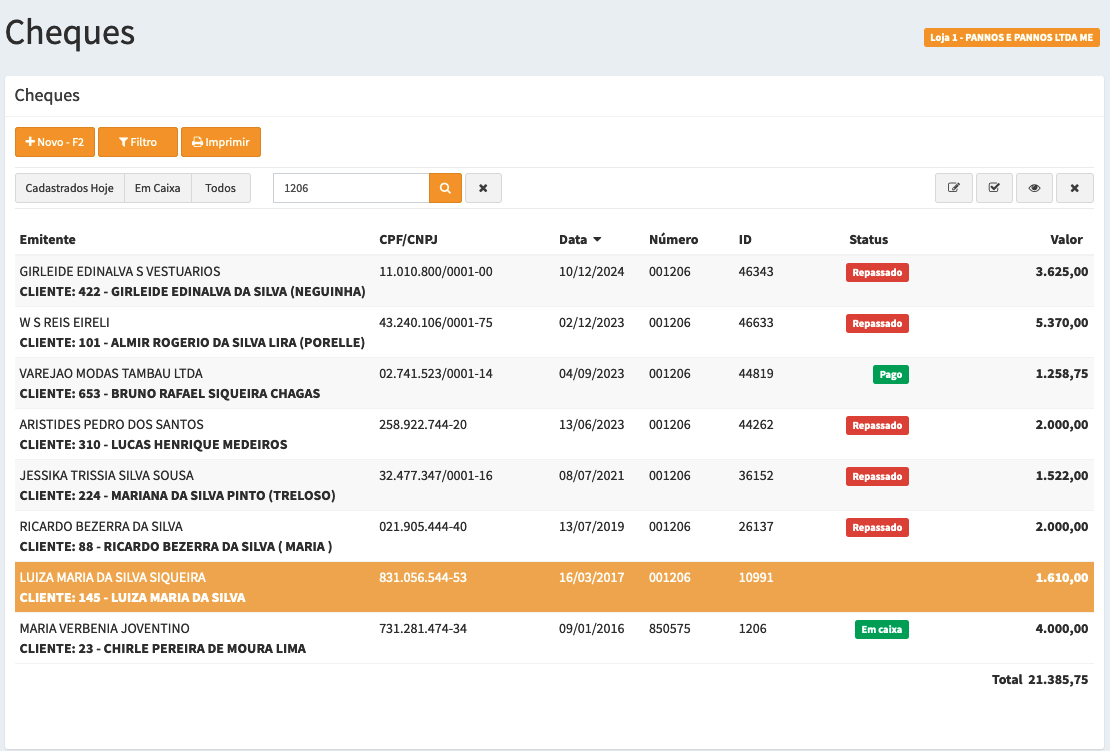
Task: Click the Valor column header
Action: pyautogui.click(x=1066, y=240)
